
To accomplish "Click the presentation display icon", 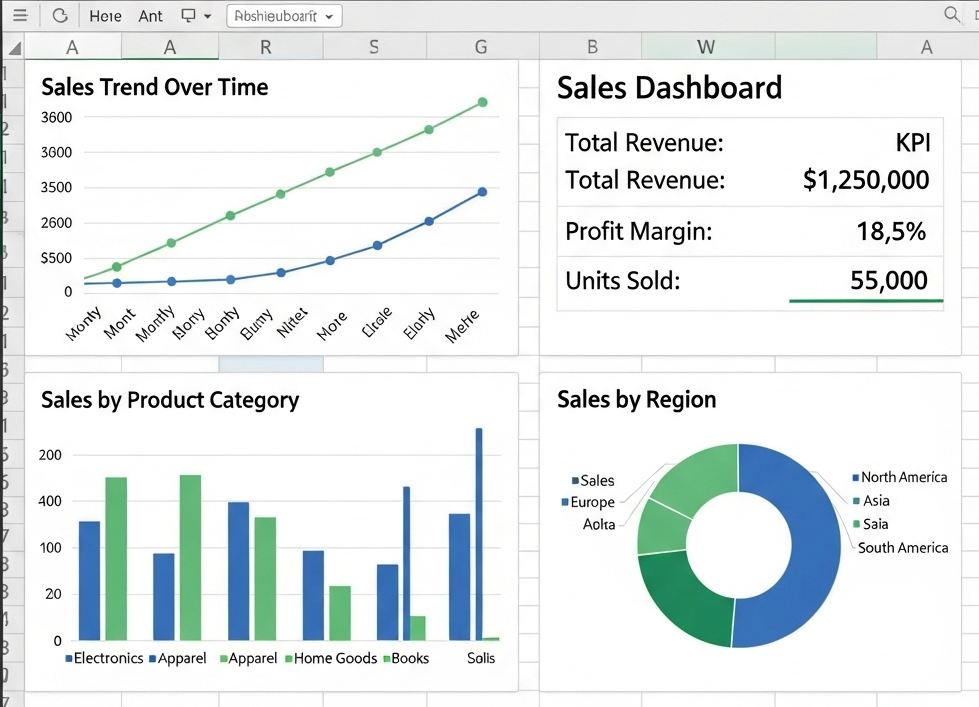I will click(x=189, y=14).
